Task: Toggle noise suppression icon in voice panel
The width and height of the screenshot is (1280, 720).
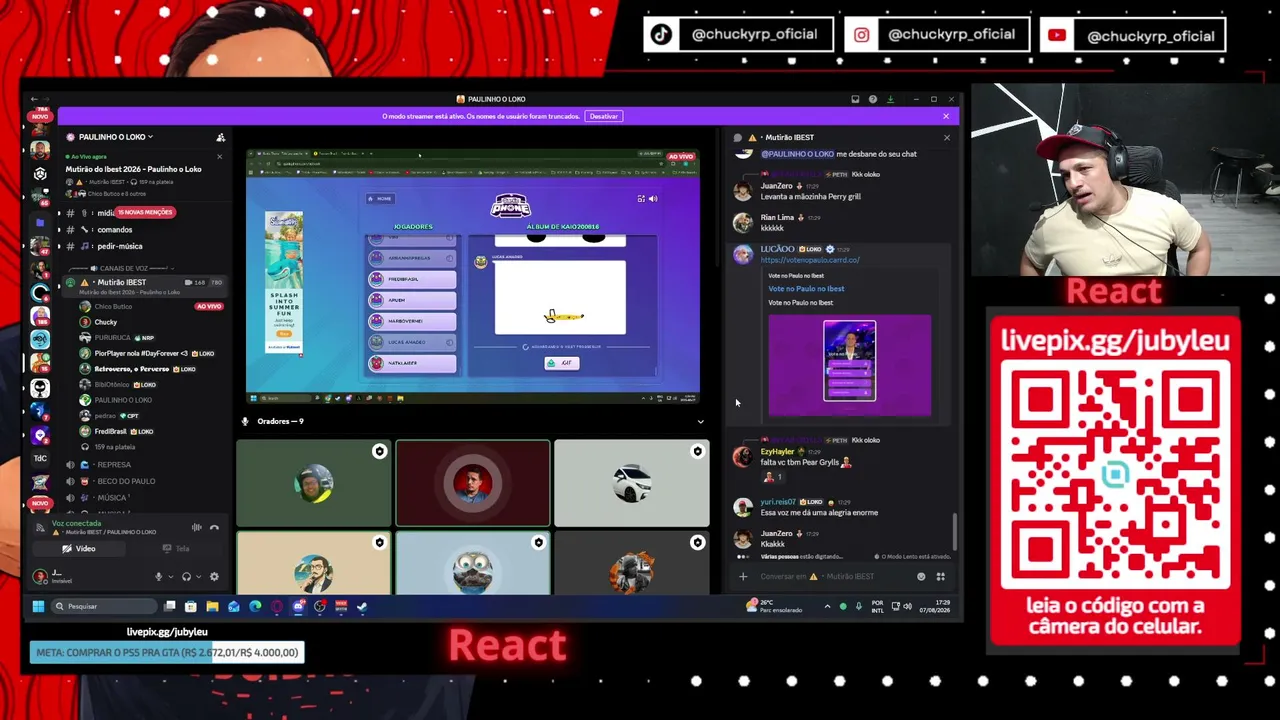Action: coord(197,527)
